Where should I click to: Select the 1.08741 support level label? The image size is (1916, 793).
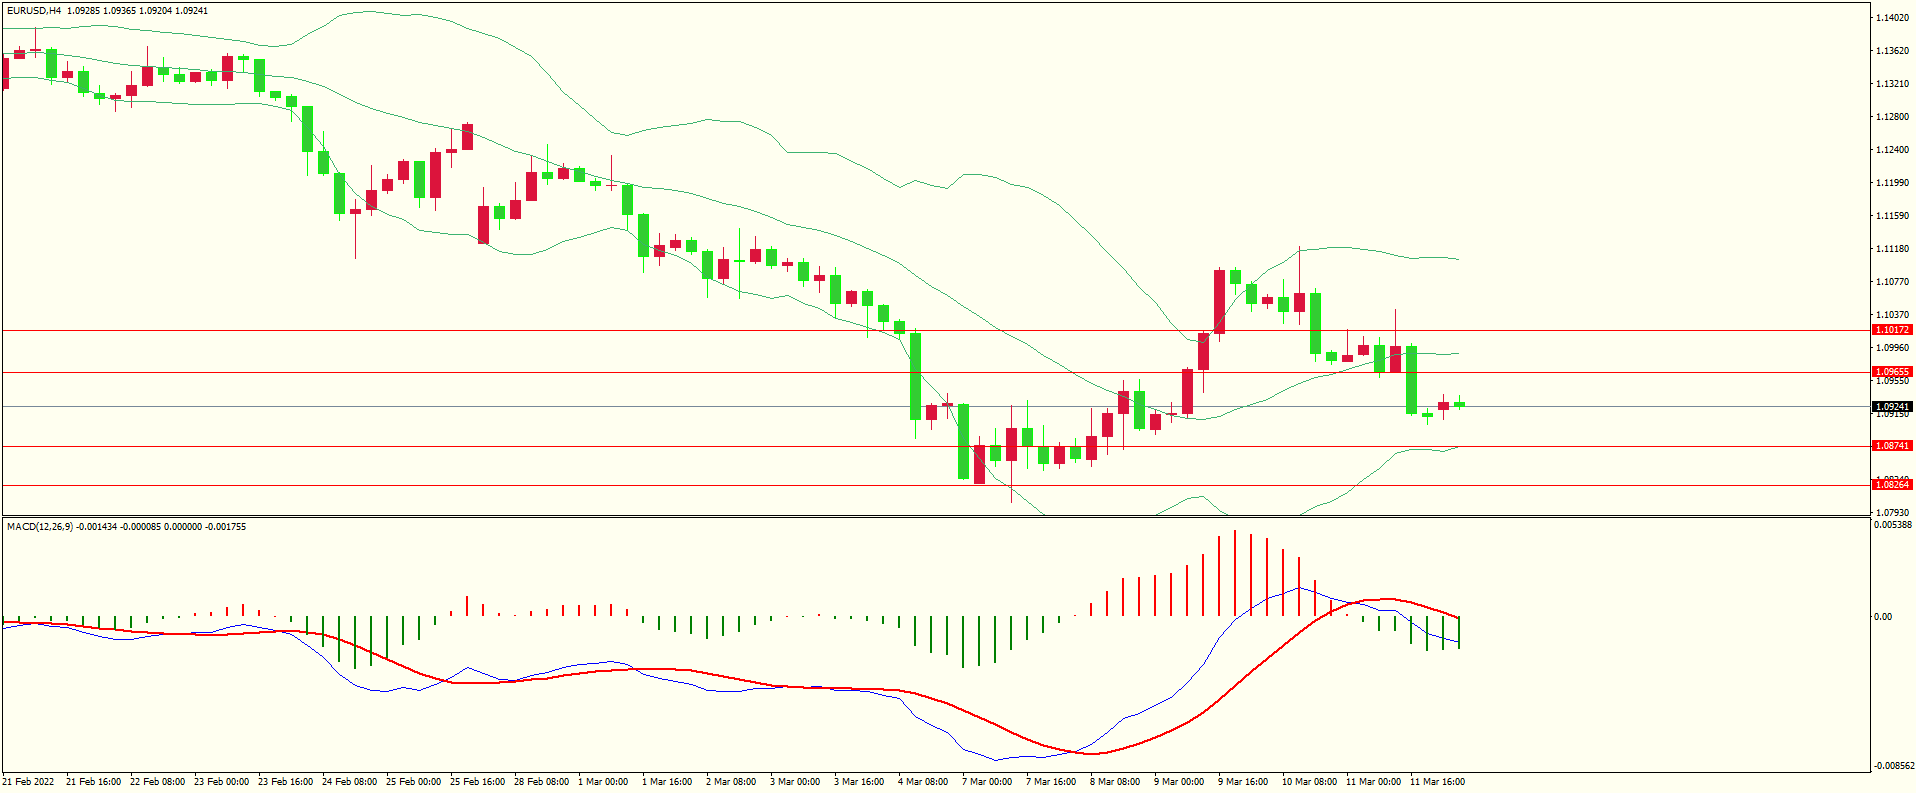1891,446
